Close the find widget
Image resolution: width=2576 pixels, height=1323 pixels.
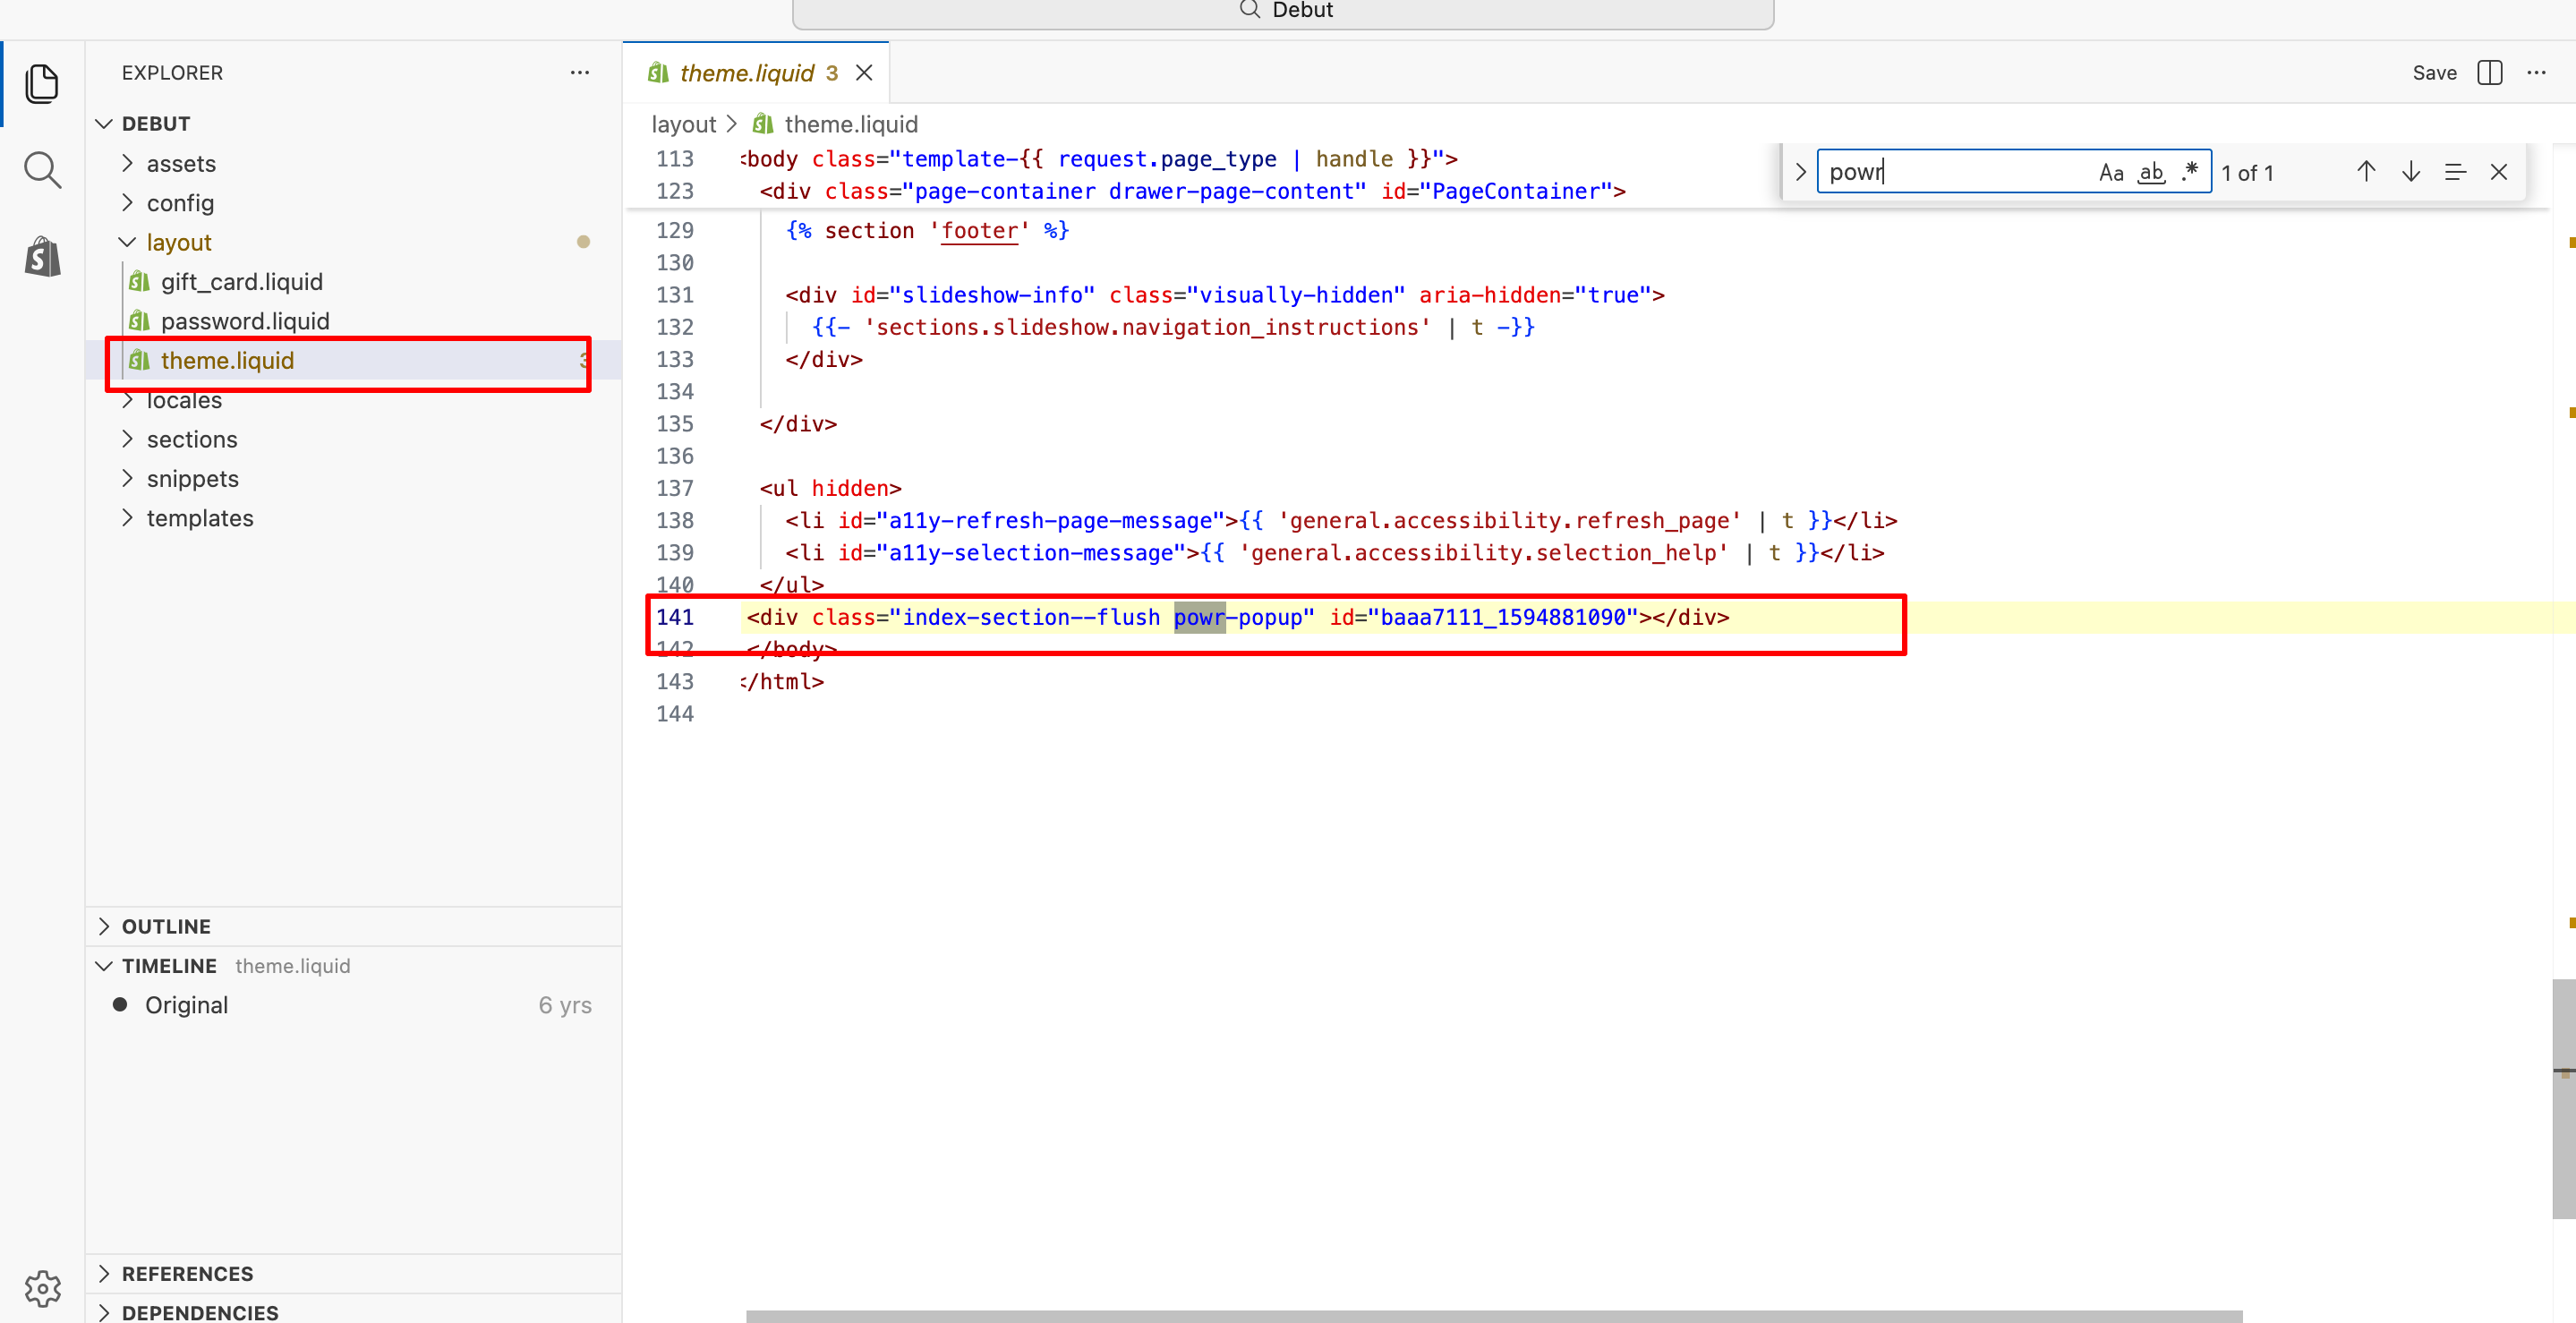tap(2498, 172)
